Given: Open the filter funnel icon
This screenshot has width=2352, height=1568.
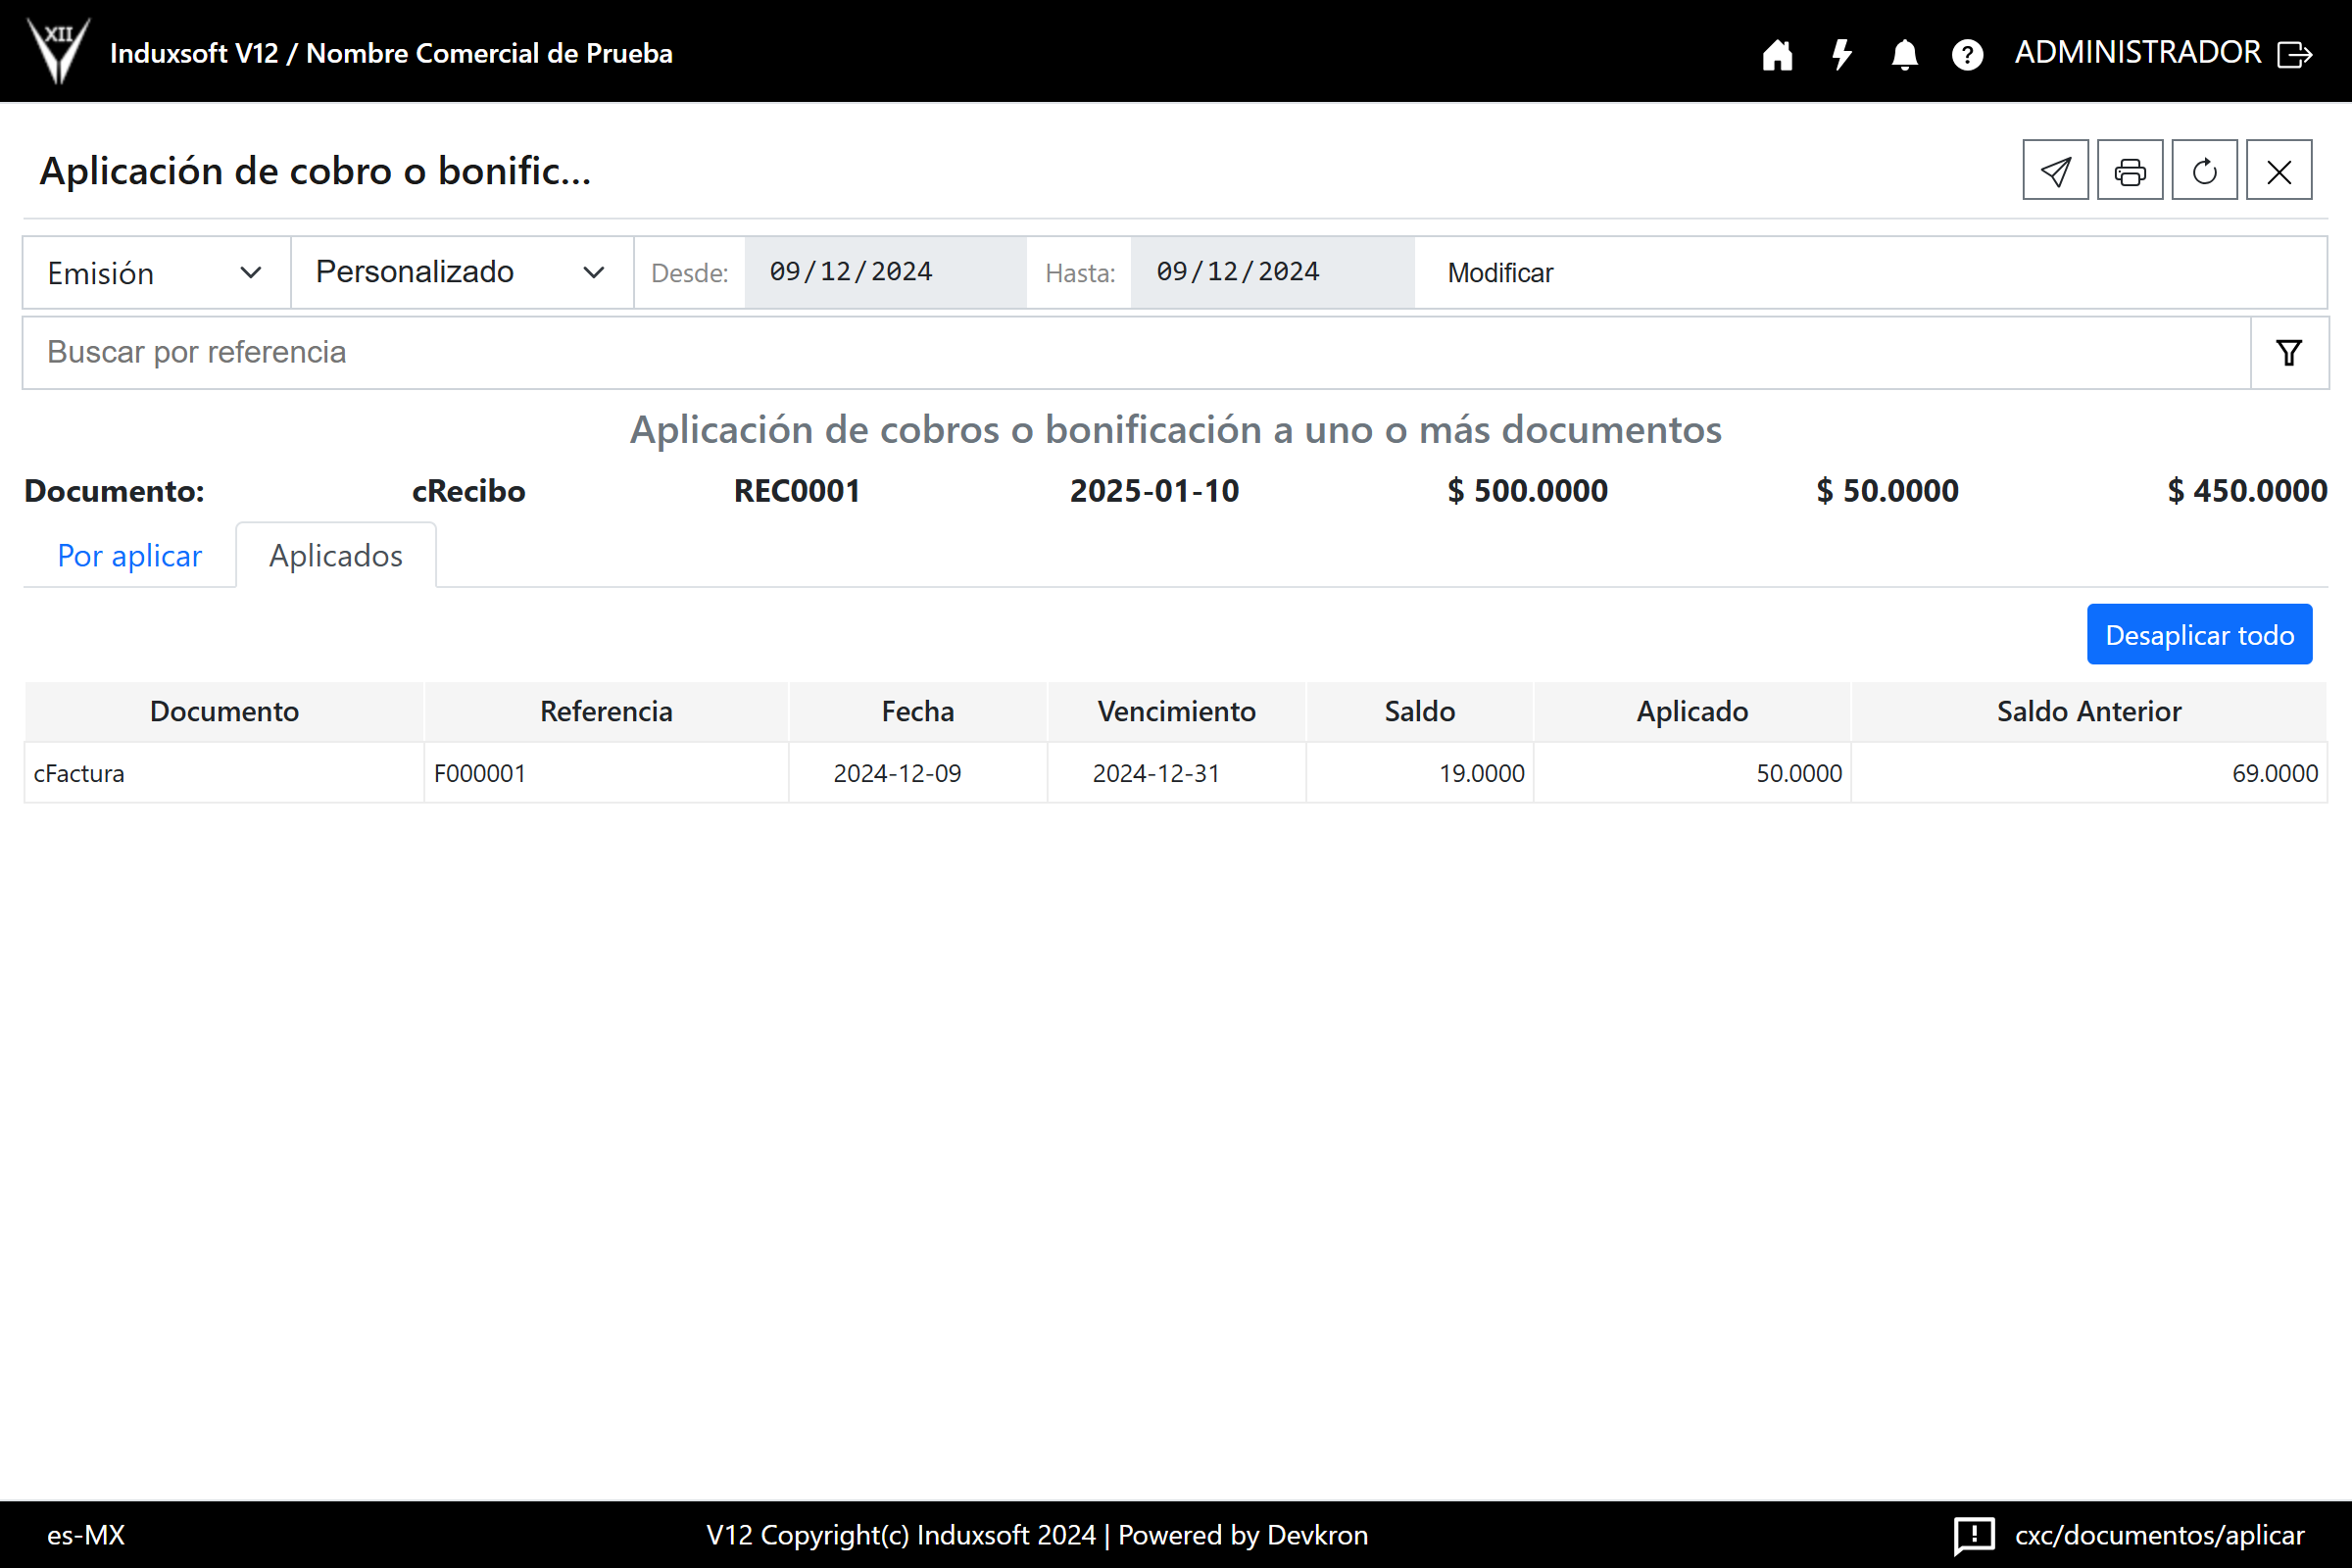Looking at the screenshot, I should click(x=2289, y=353).
